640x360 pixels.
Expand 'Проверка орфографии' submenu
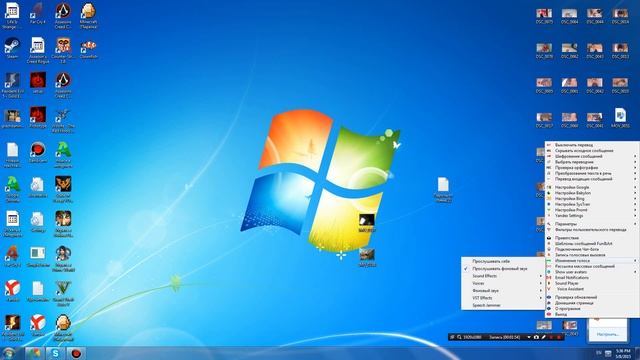coord(592,168)
